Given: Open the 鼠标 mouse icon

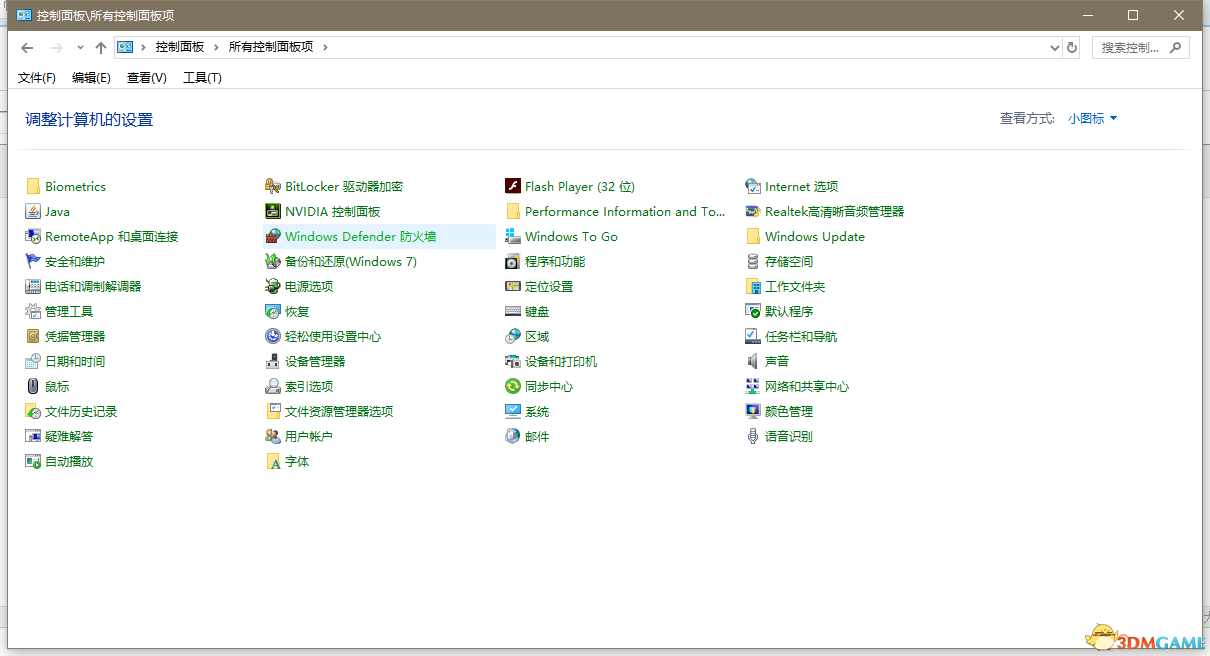Looking at the screenshot, I should 33,386.
